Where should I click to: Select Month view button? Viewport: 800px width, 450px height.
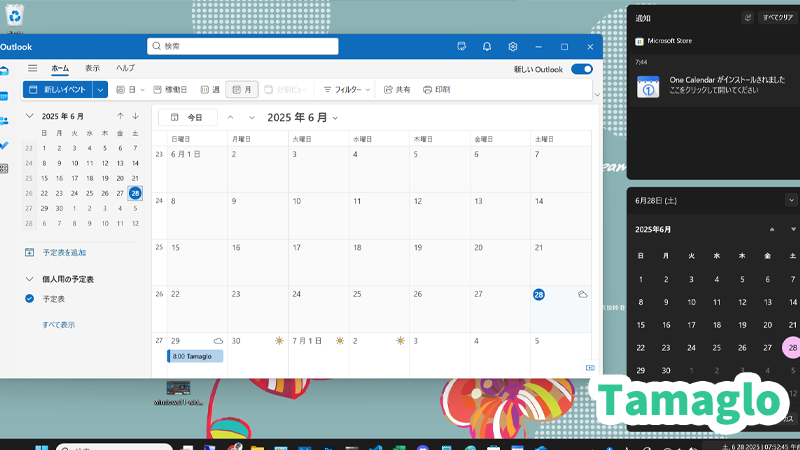click(x=242, y=89)
